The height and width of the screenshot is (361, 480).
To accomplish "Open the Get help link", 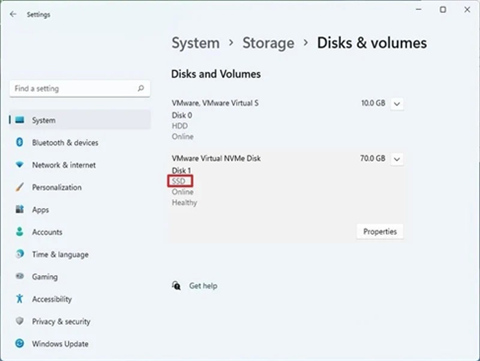I will pyautogui.click(x=203, y=286).
